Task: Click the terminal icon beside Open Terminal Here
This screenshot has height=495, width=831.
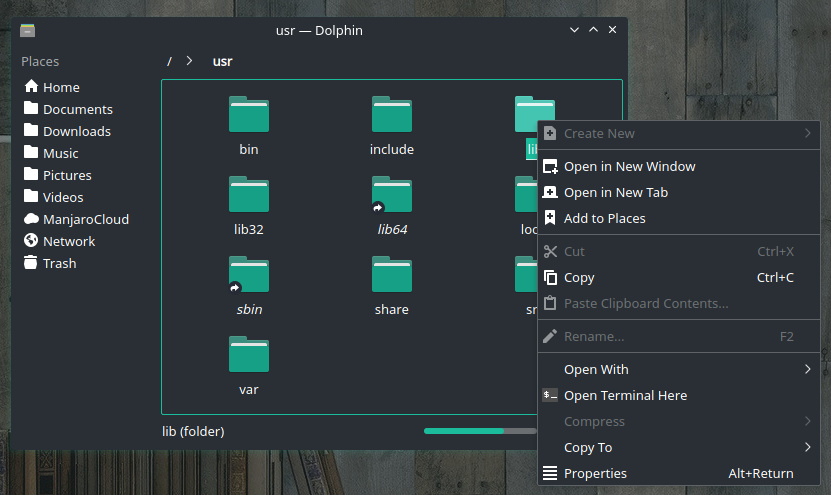Action: pos(550,395)
